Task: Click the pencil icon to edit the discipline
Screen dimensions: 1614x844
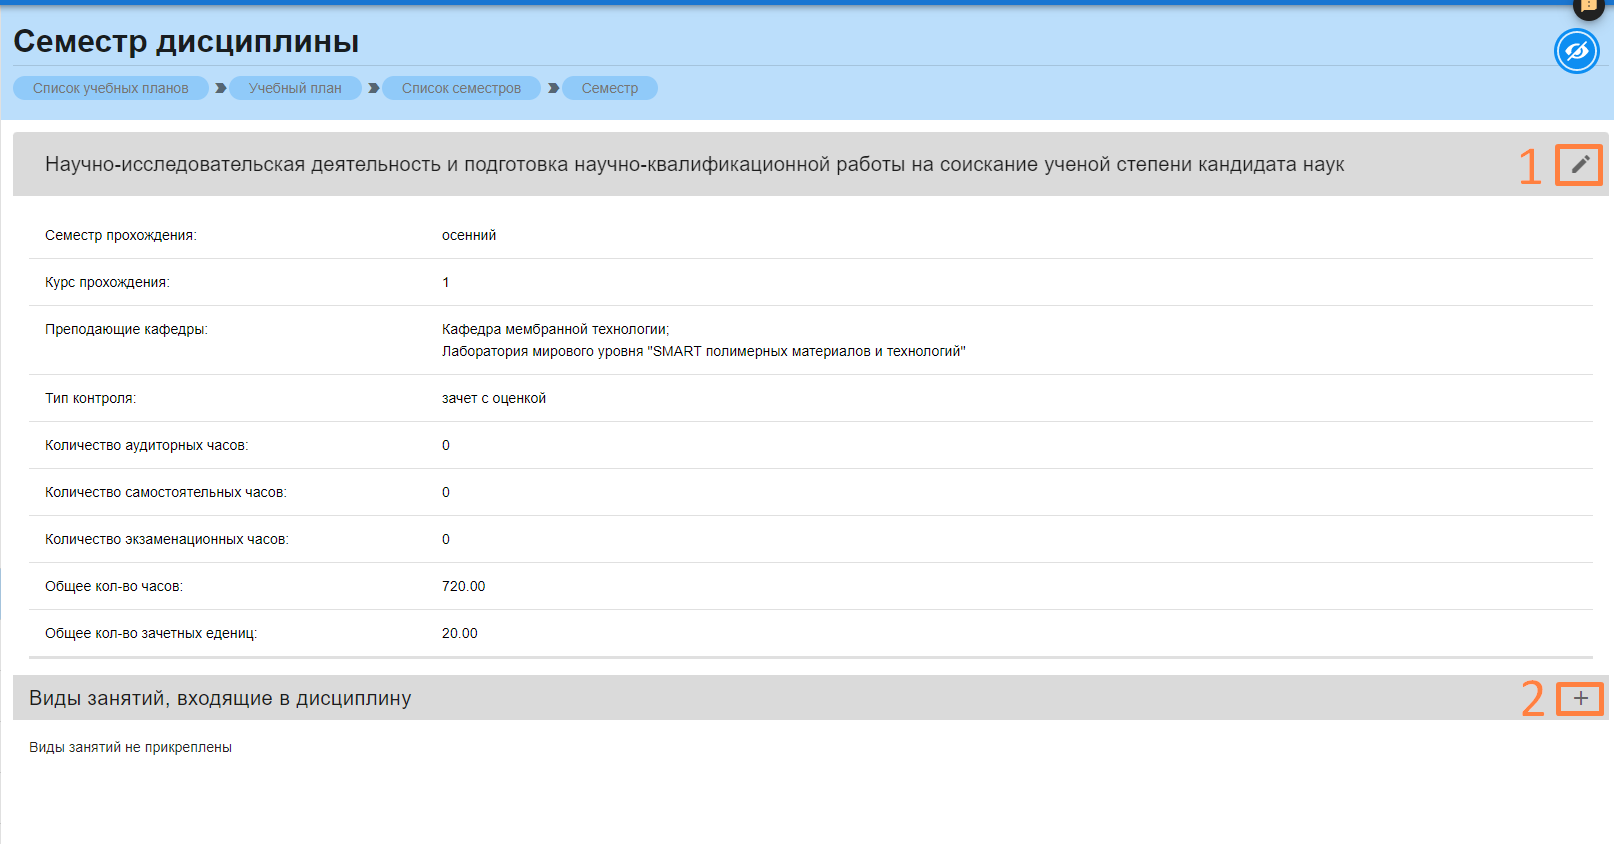Action: pos(1580,165)
